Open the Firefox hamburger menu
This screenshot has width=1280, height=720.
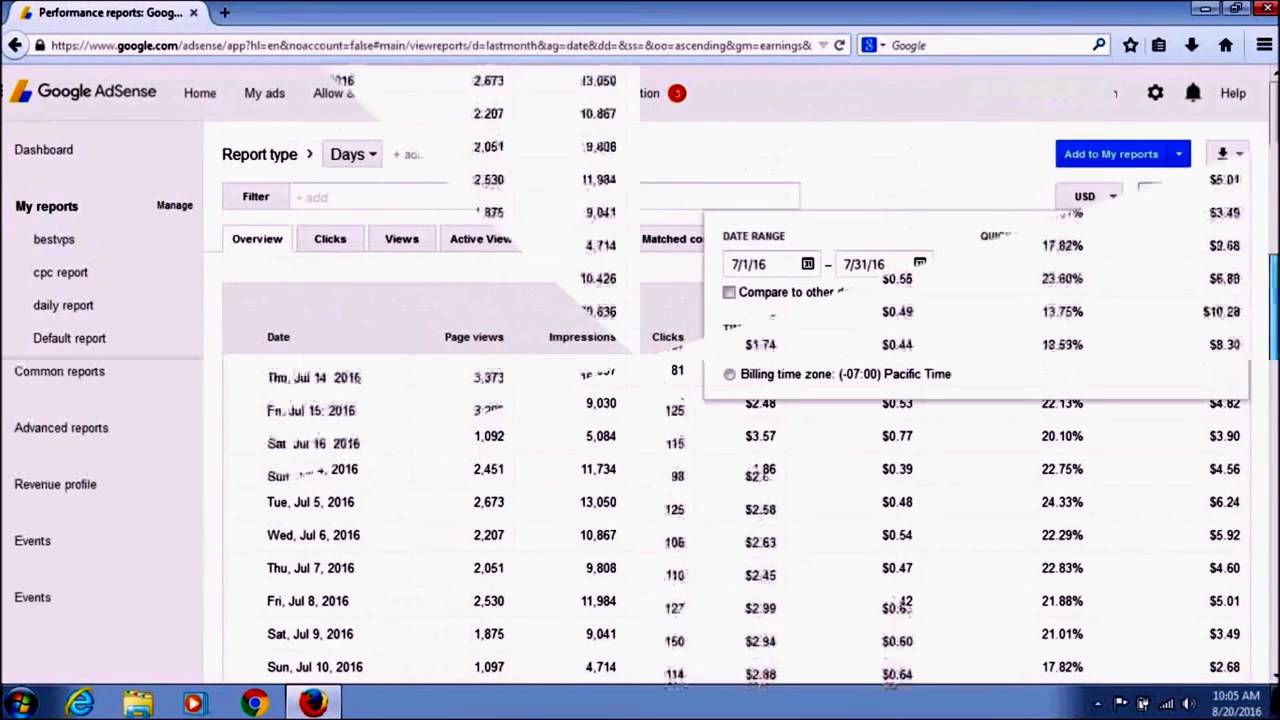(x=1264, y=45)
